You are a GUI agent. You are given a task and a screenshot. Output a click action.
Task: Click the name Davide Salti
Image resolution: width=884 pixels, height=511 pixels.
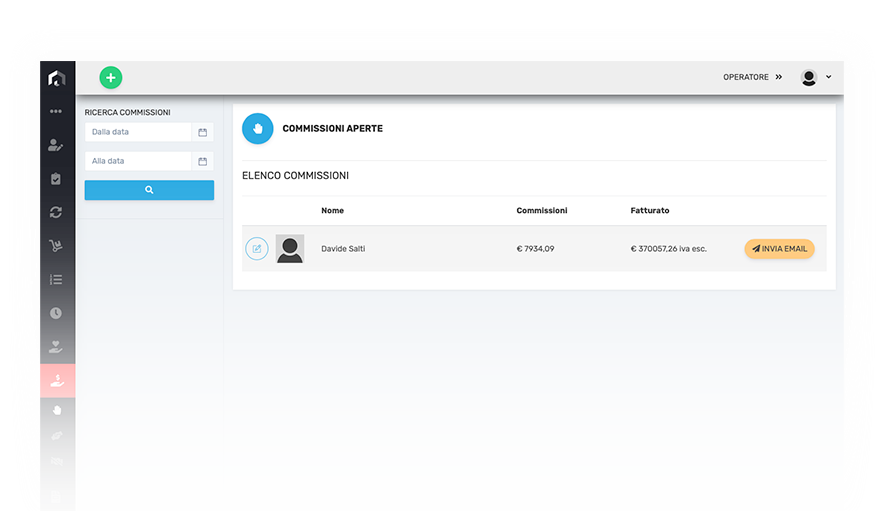tap(343, 249)
